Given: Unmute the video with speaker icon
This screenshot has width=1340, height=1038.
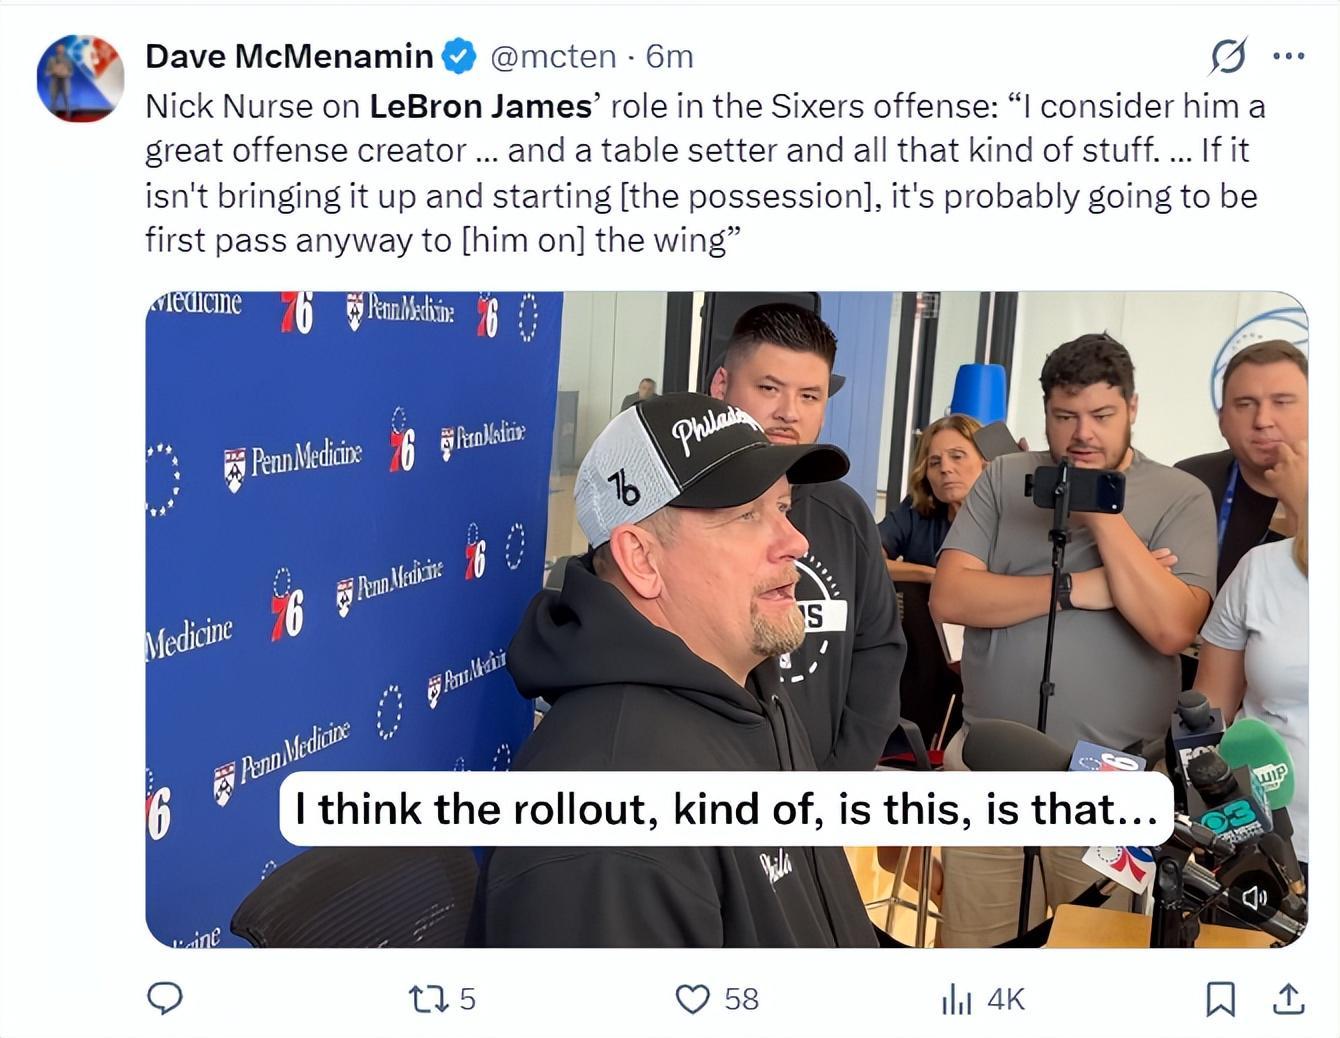Looking at the screenshot, I should (x=1254, y=897).
